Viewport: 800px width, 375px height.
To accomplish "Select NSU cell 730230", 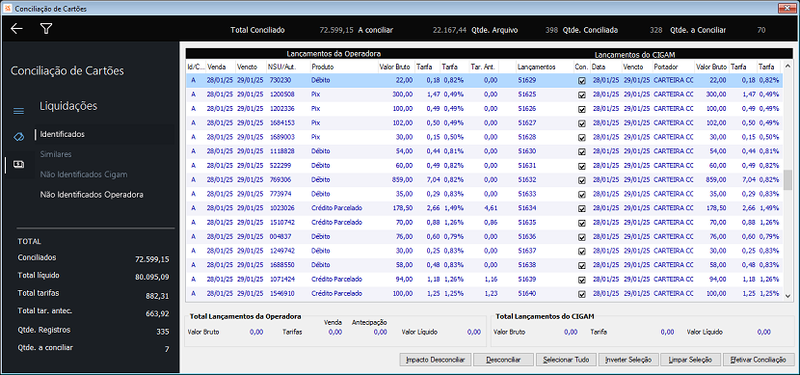I will pyautogui.click(x=281, y=81).
